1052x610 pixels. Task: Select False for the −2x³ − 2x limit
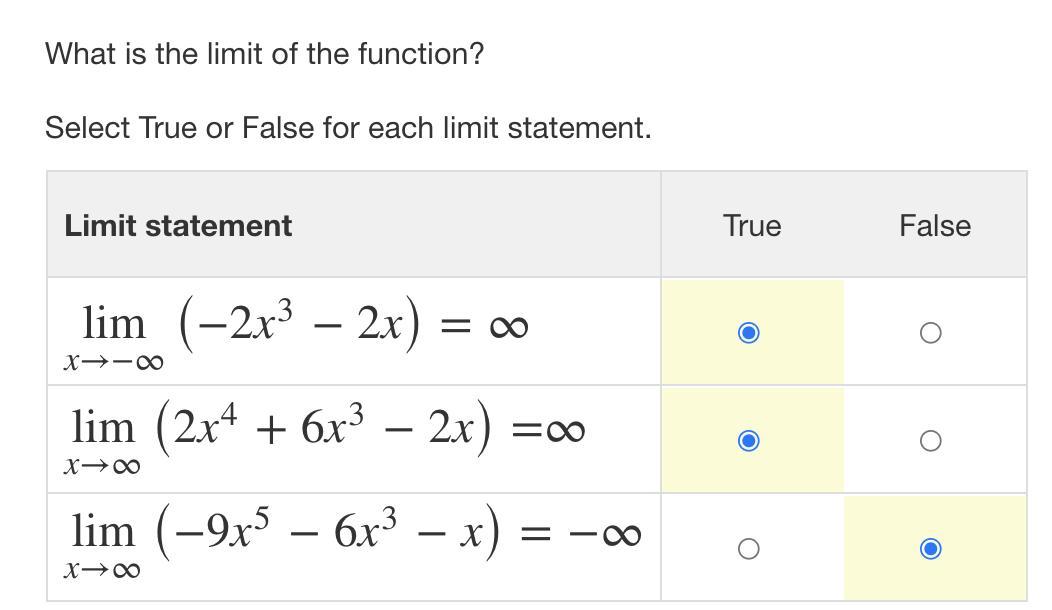[x=930, y=333]
